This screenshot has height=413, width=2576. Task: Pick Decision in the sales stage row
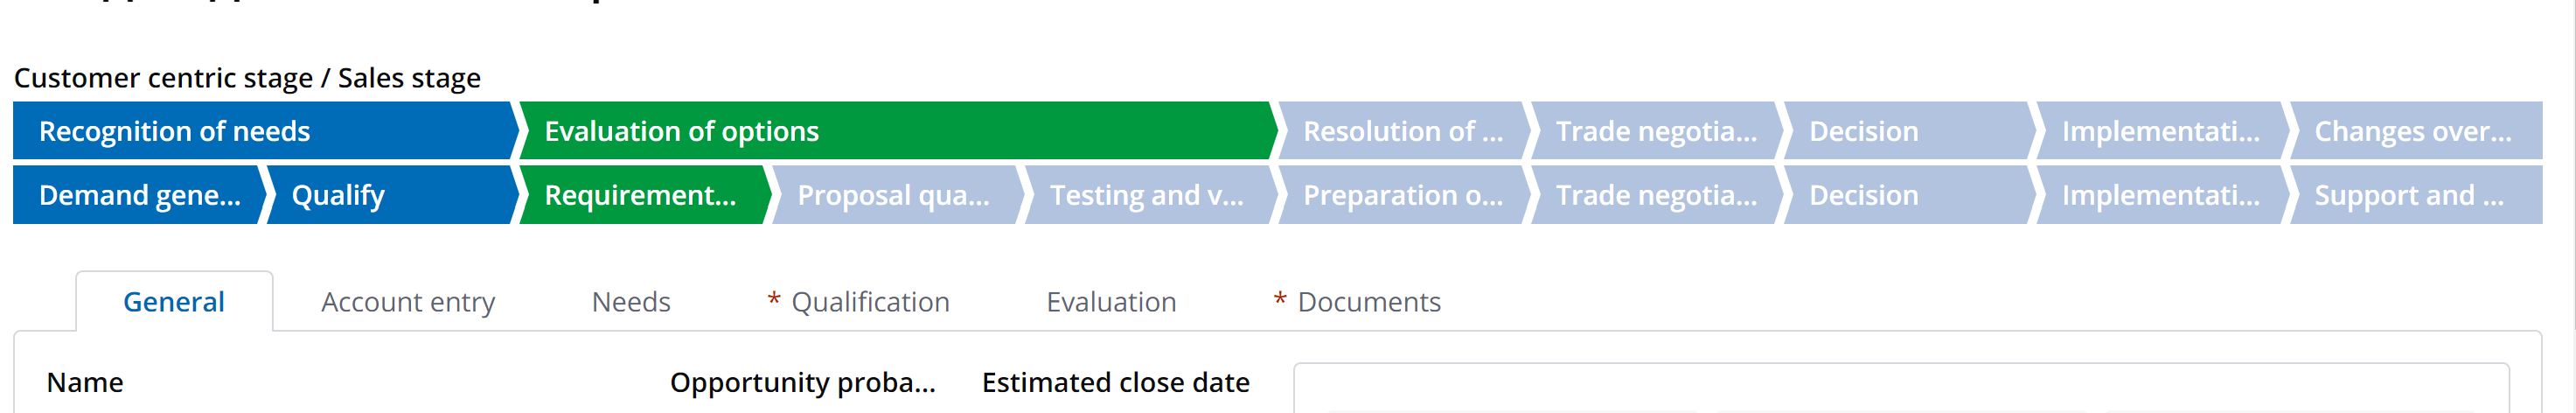pos(1906,195)
